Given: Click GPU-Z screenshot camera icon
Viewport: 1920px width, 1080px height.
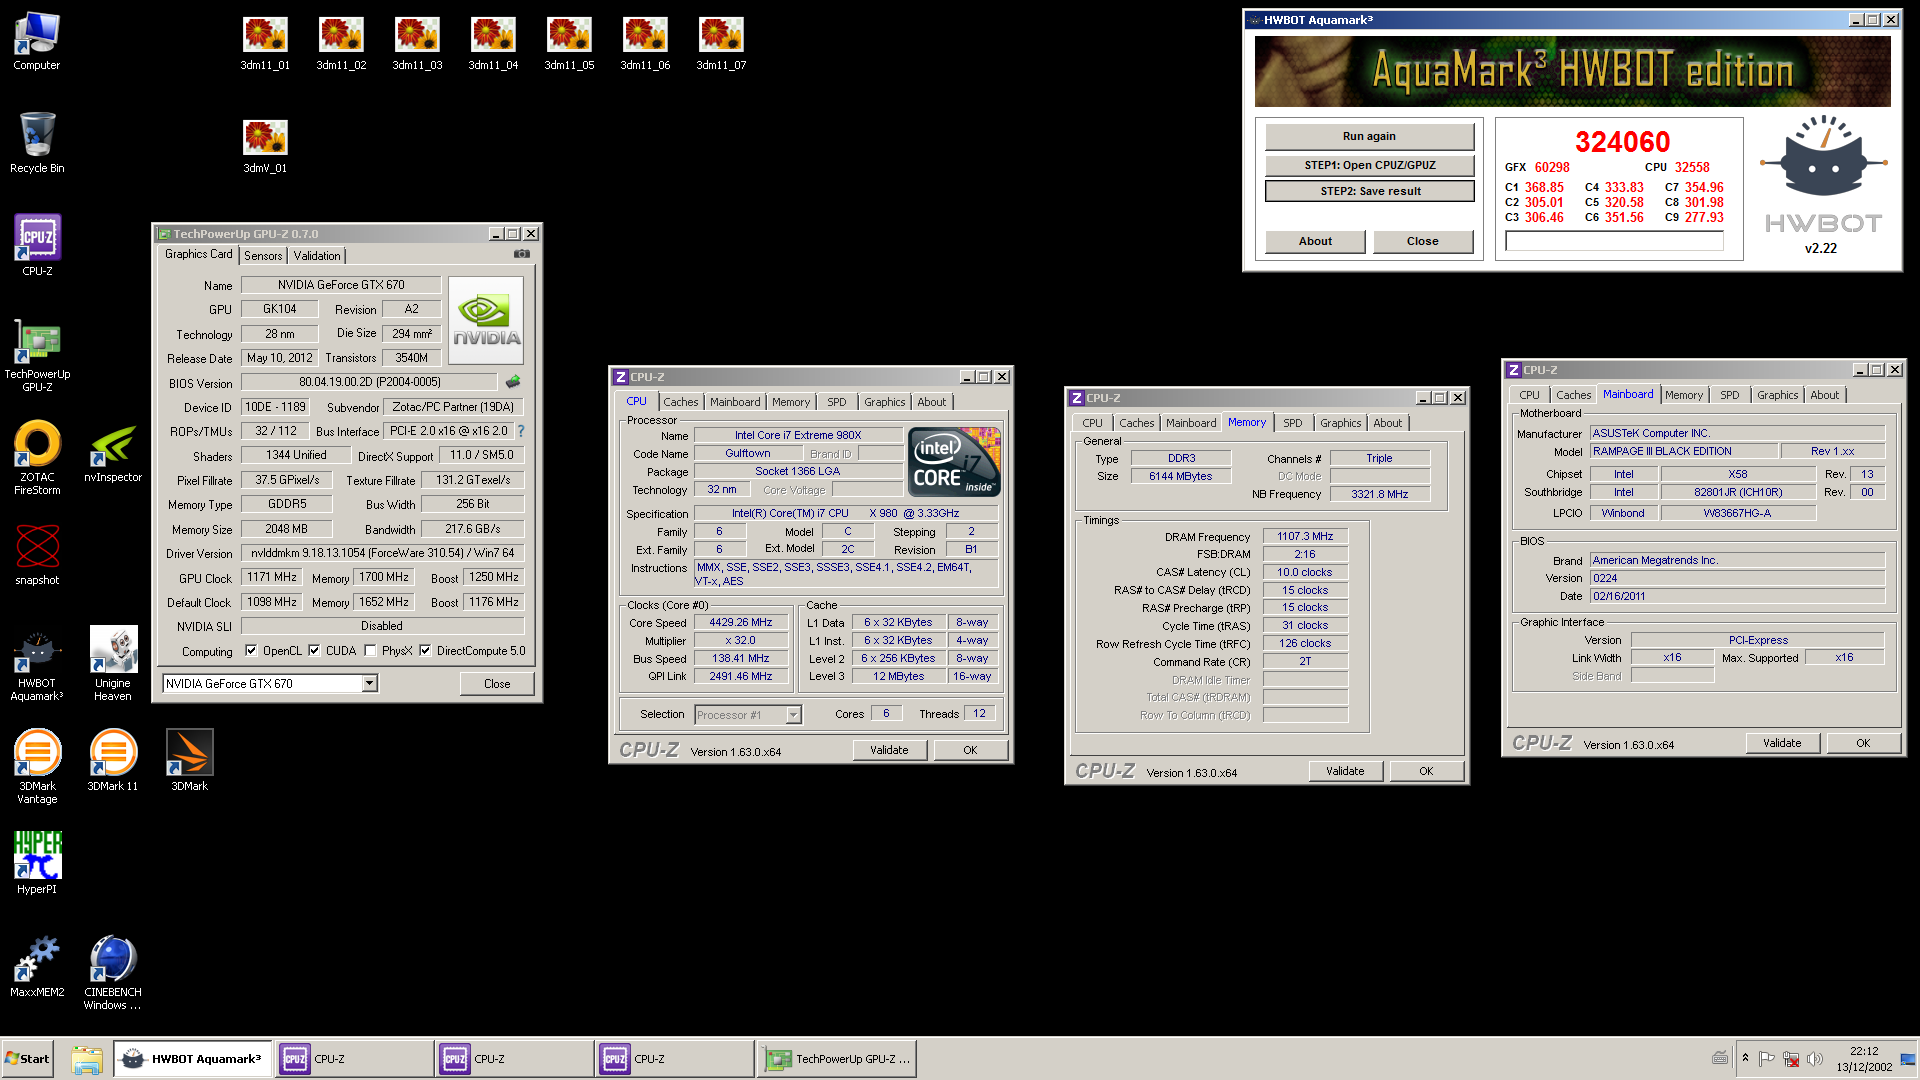Looking at the screenshot, I should 522,254.
